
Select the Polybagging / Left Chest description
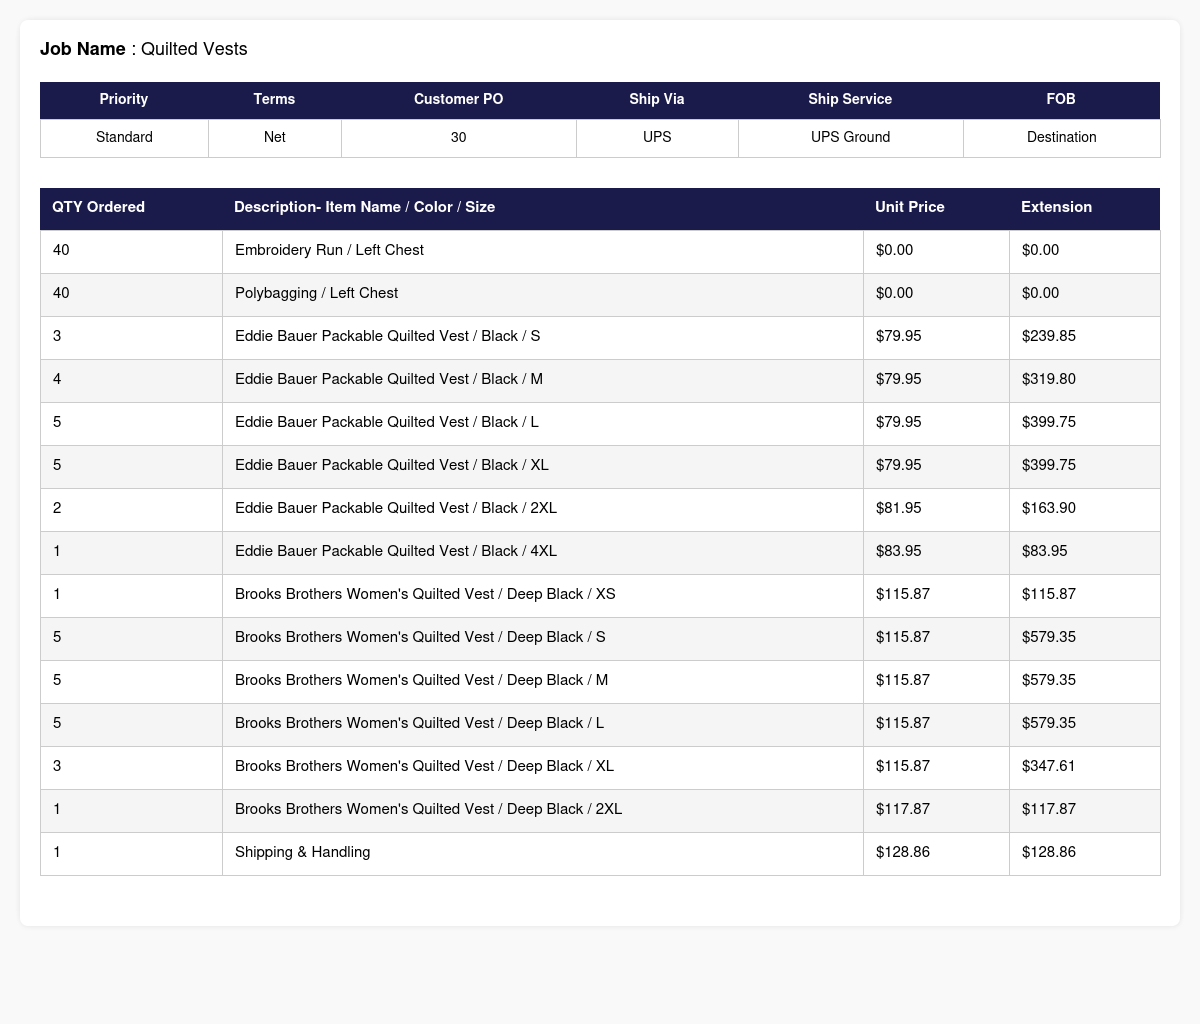[x=316, y=293]
